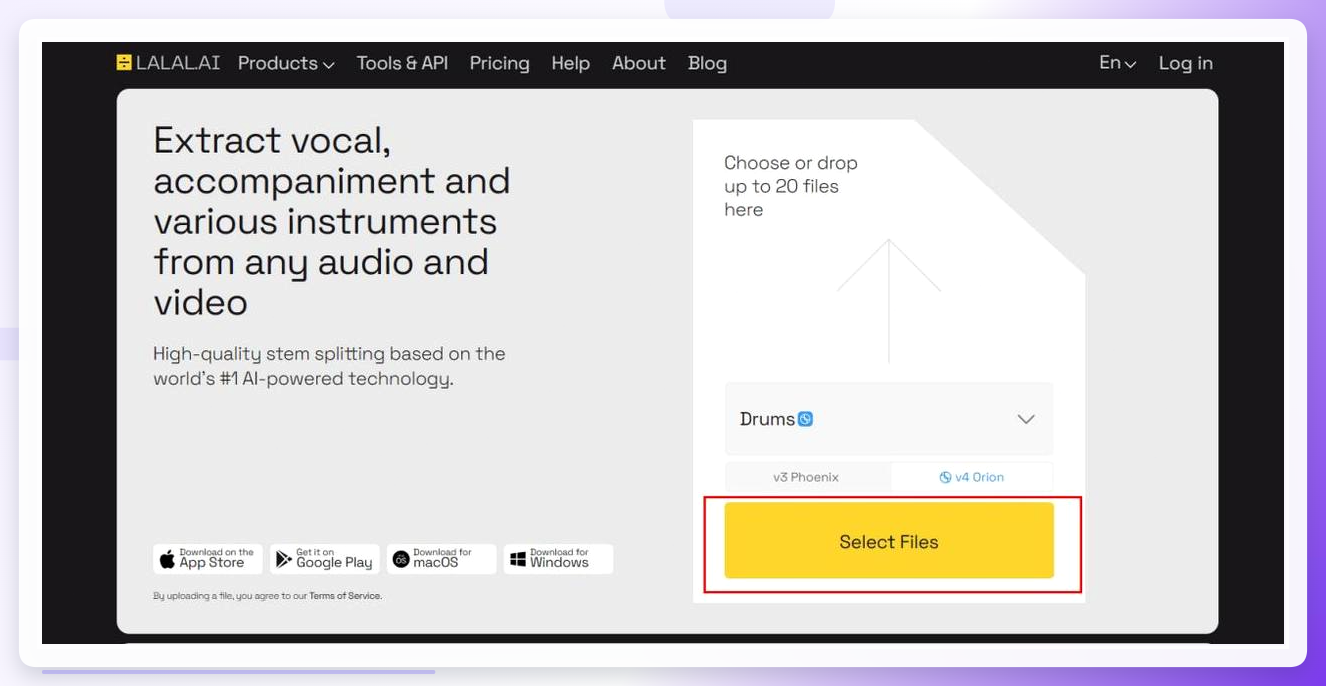Click the 'Extract vocal, accompaniment' headline
The height and width of the screenshot is (686, 1326).
(332, 221)
